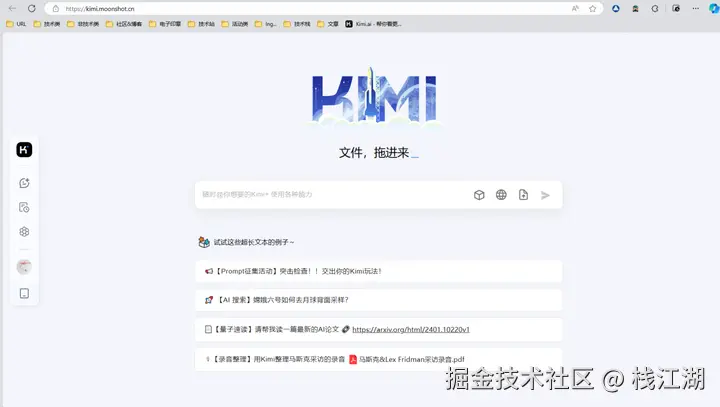The width and height of the screenshot is (720, 407).
Task: Open the mobile app icon in the sidebar
Action: click(24, 294)
